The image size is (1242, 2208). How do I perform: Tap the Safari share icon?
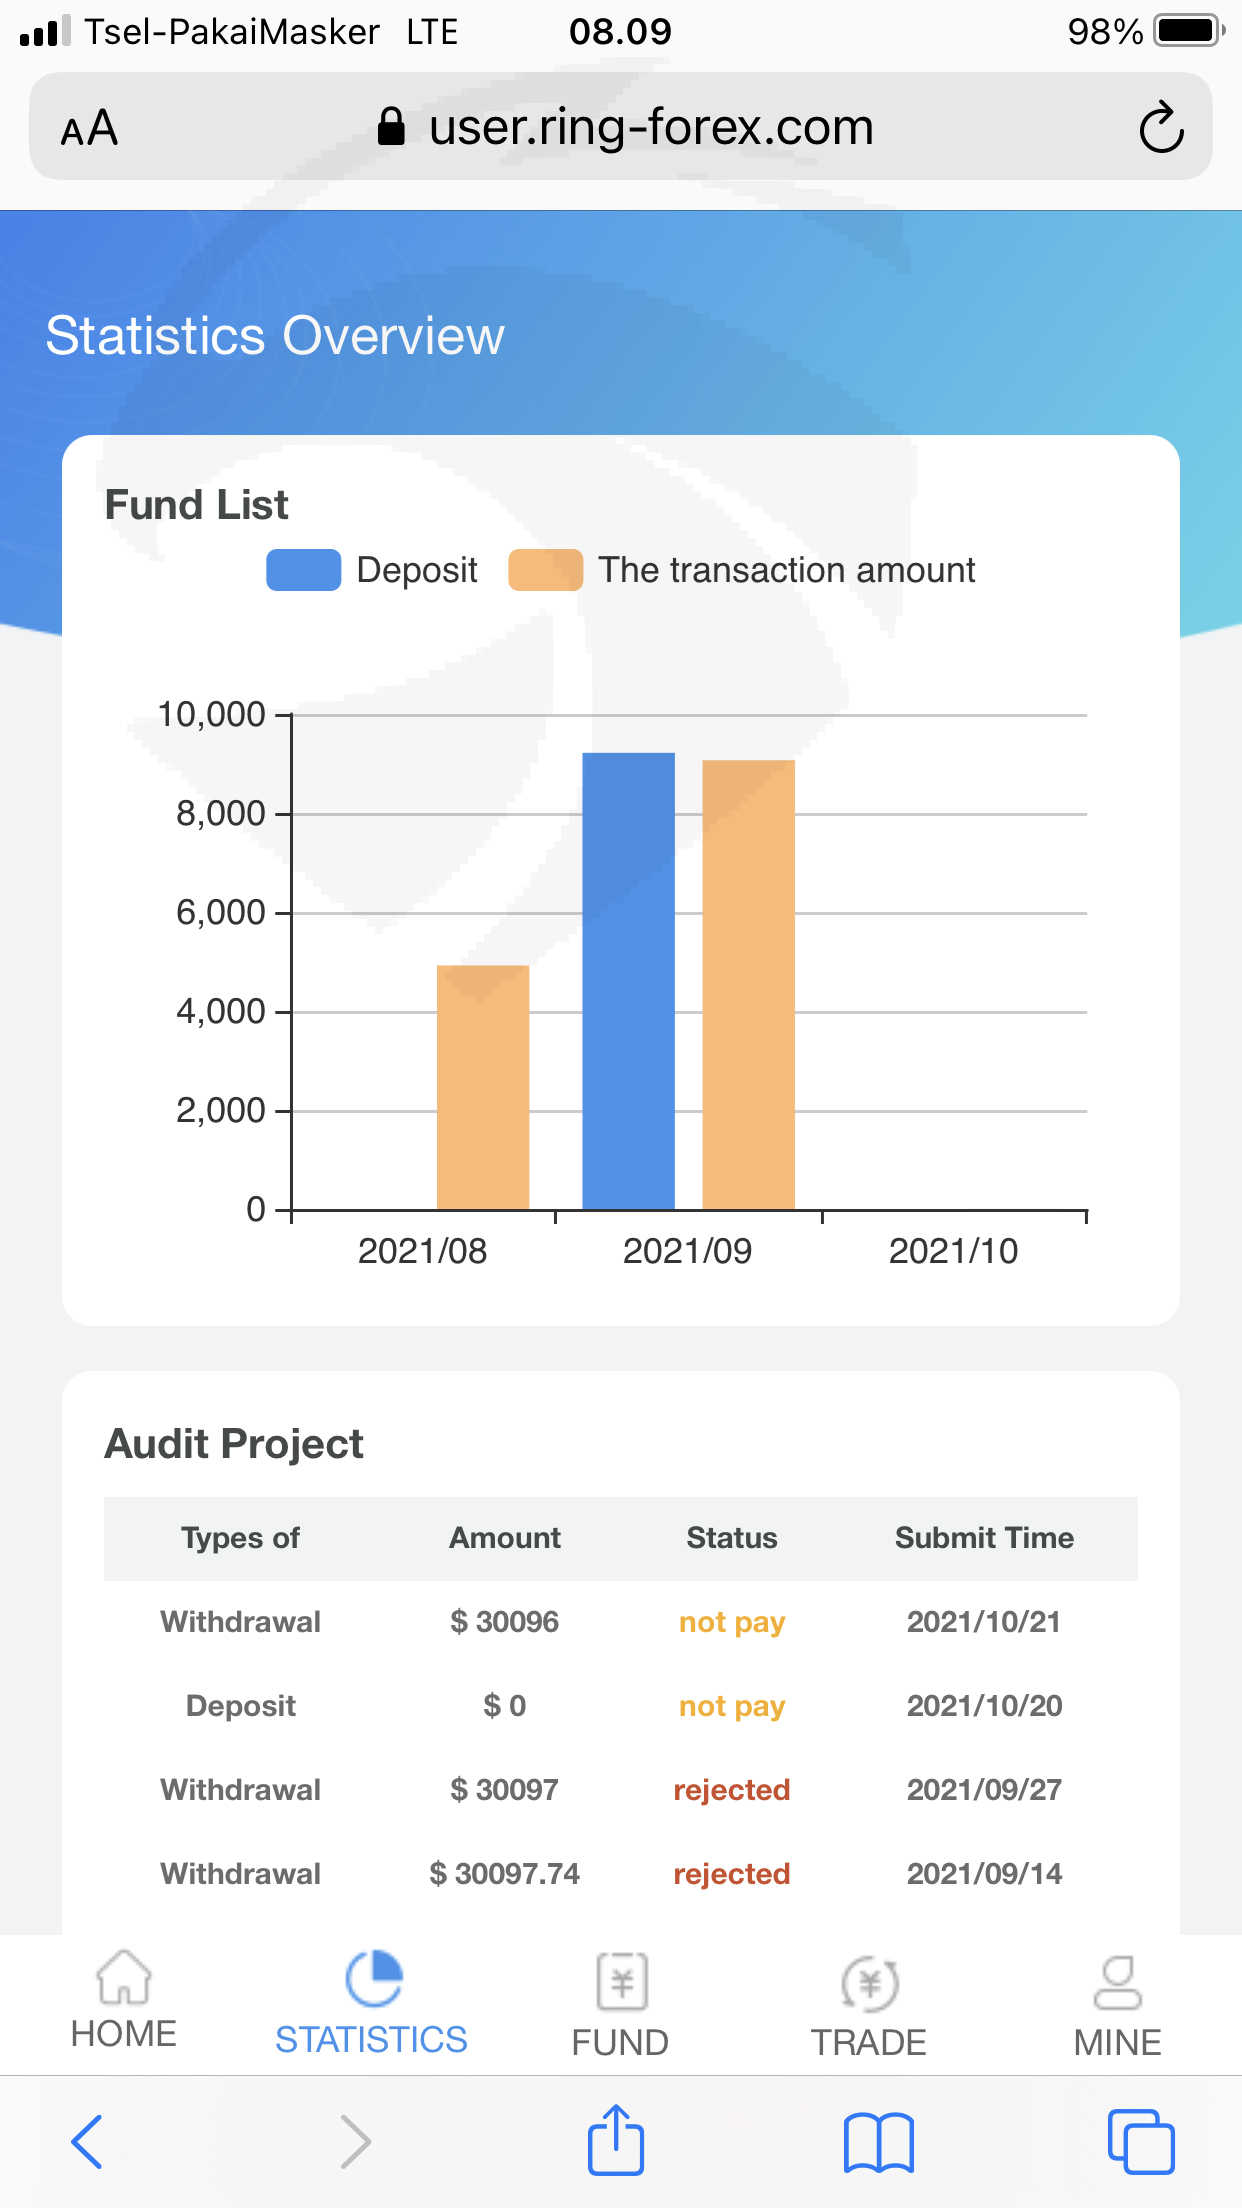click(615, 2140)
